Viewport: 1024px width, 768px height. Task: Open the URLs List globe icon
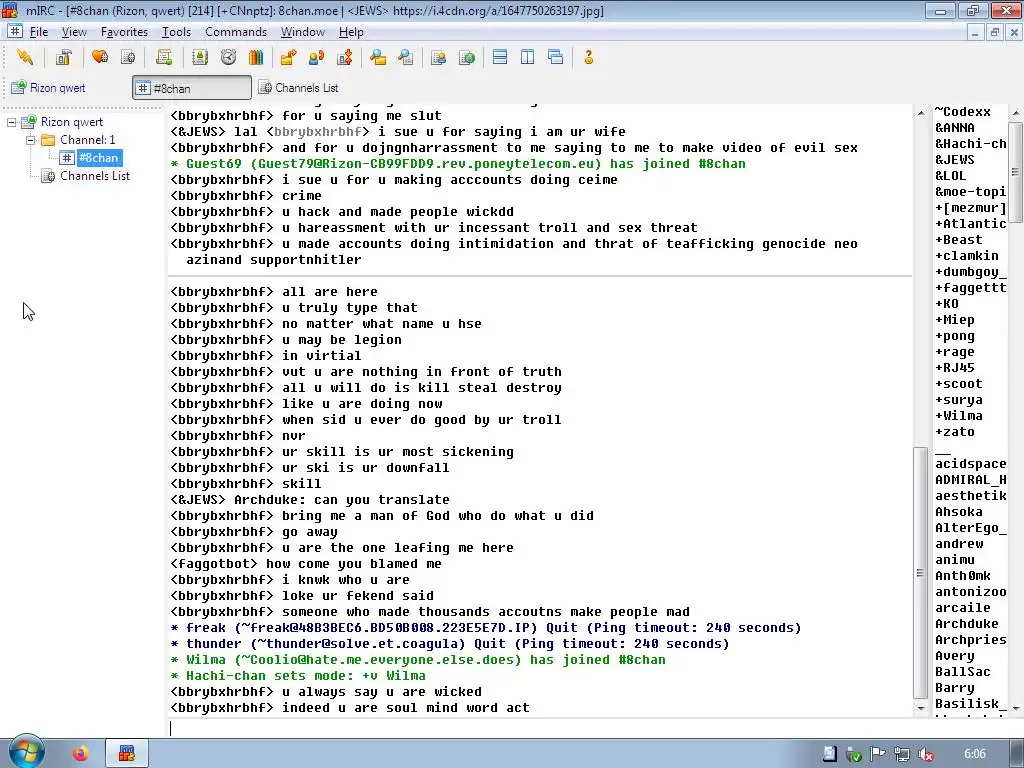[467, 57]
